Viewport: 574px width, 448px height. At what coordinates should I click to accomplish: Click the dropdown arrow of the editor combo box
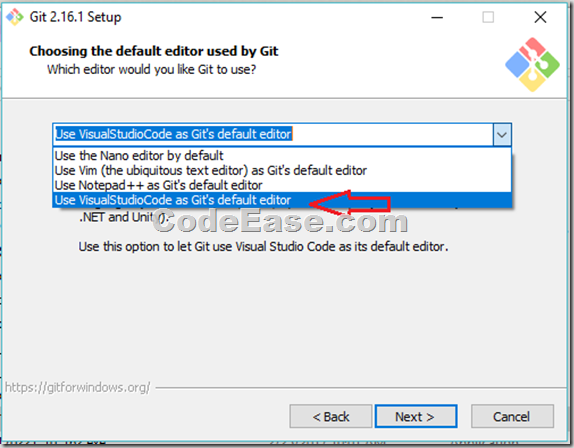tap(502, 135)
